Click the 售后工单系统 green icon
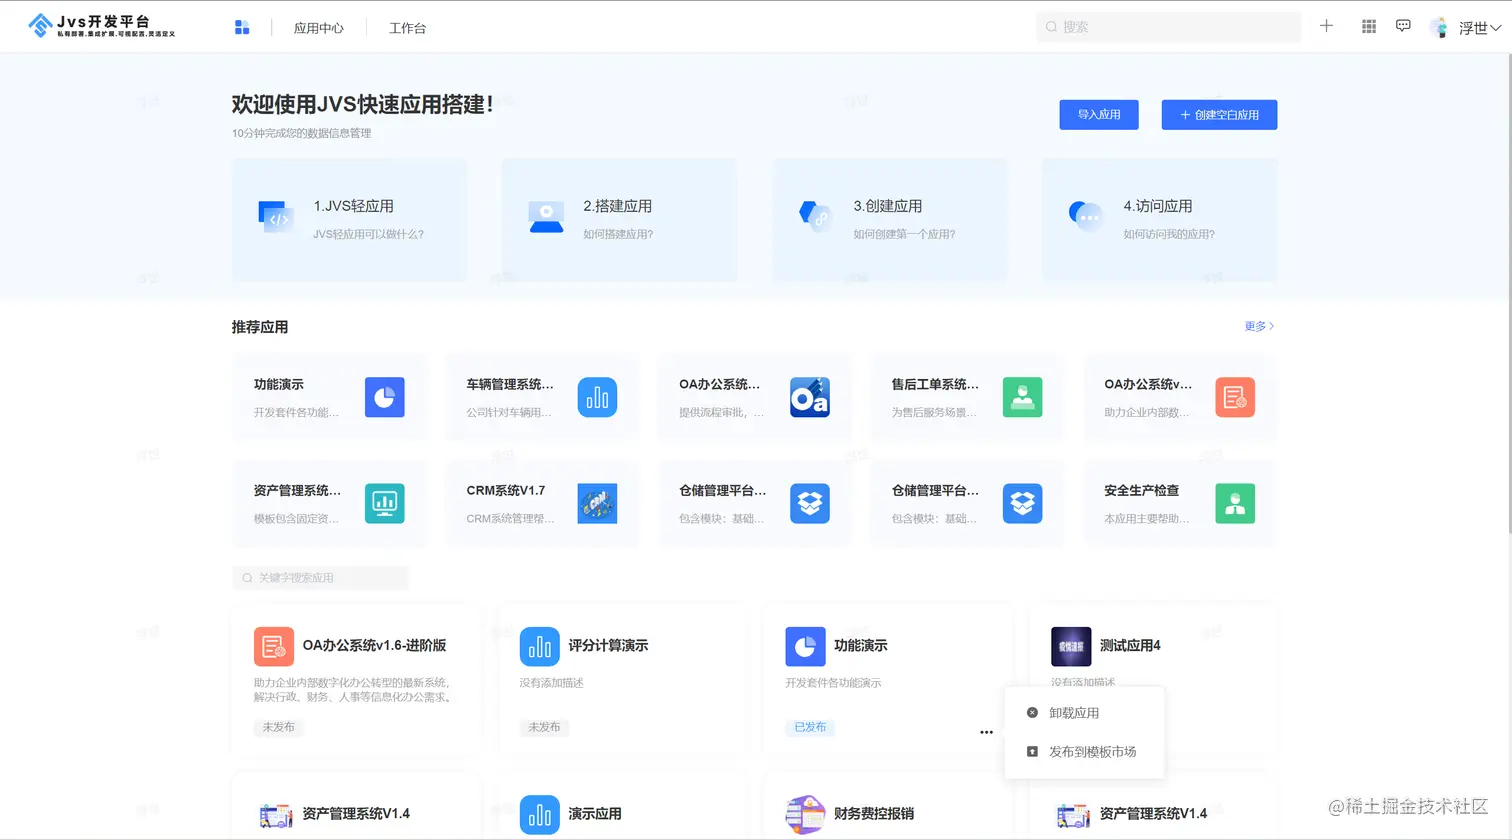 [1022, 397]
